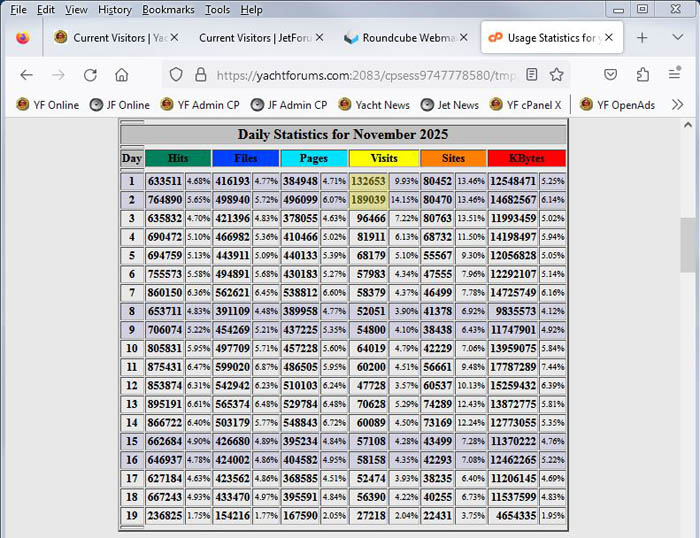The height and width of the screenshot is (538, 700).
Task: Open a new browser tab
Action: 642,38
